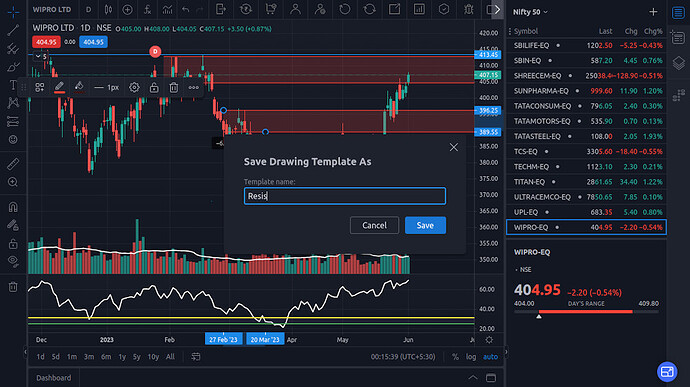Toggle auto scale option
This screenshot has width=690, height=387.
(x=490, y=357)
